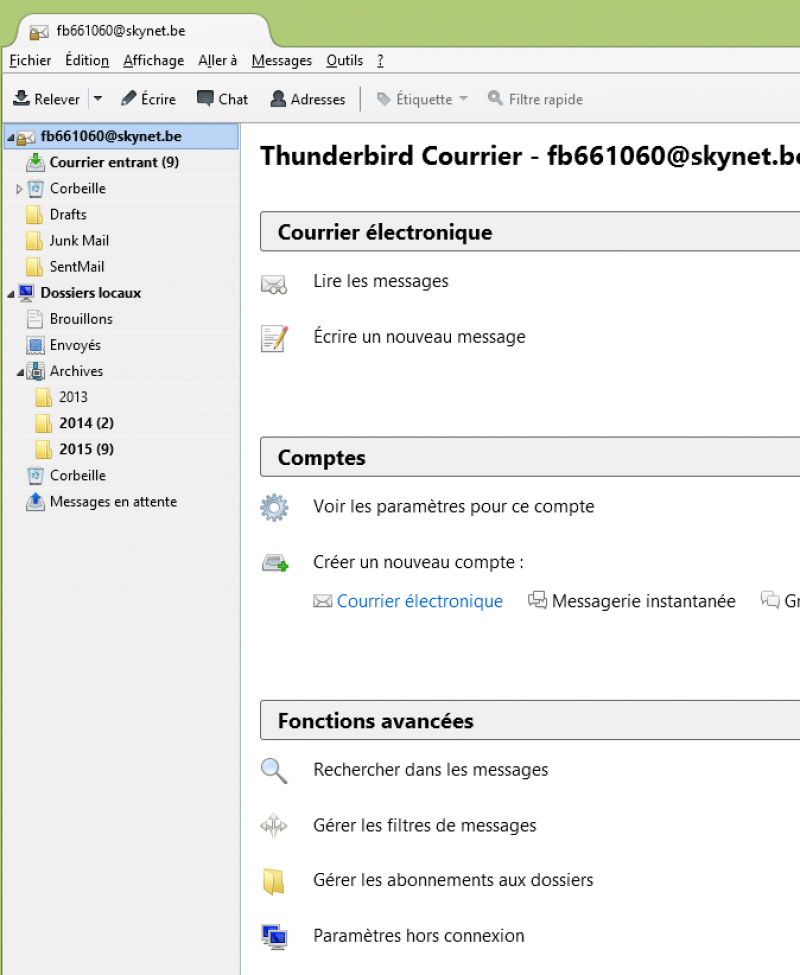Image resolution: width=800 pixels, height=975 pixels.
Task: Open the Outils menu
Action: [x=344, y=60]
